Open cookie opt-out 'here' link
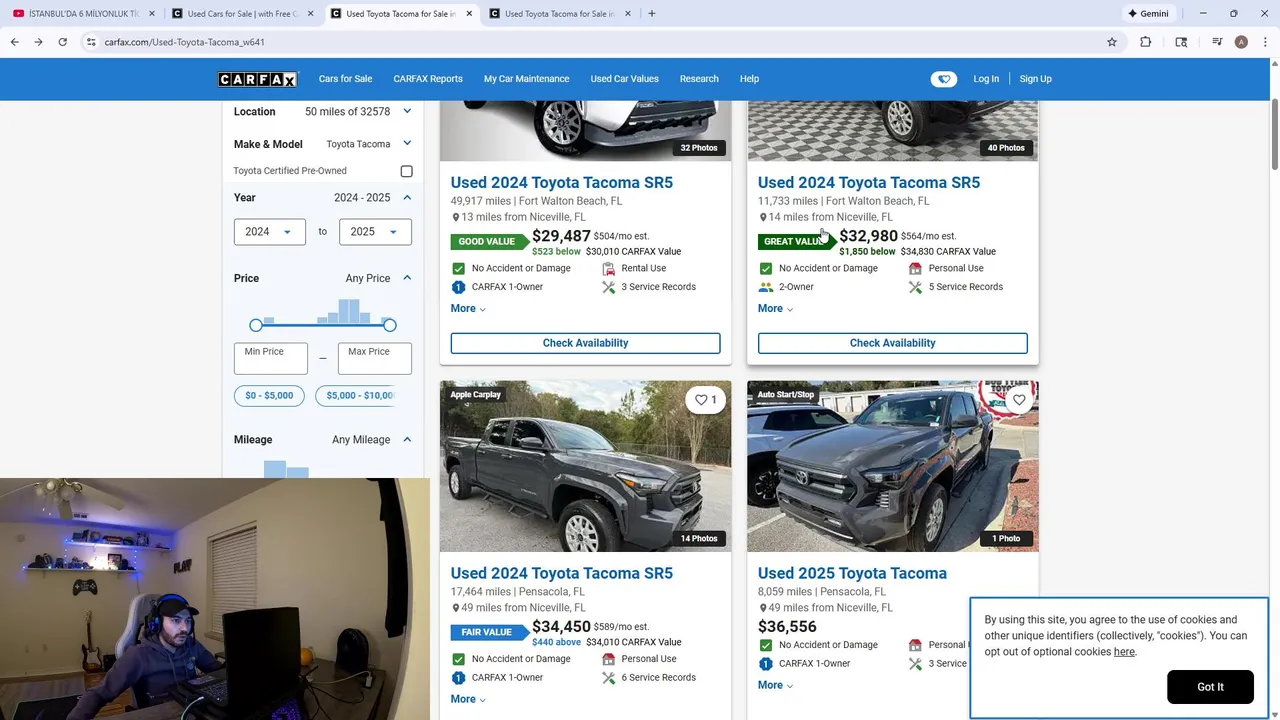This screenshot has height=720, width=1280. (x=1124, y=652)
